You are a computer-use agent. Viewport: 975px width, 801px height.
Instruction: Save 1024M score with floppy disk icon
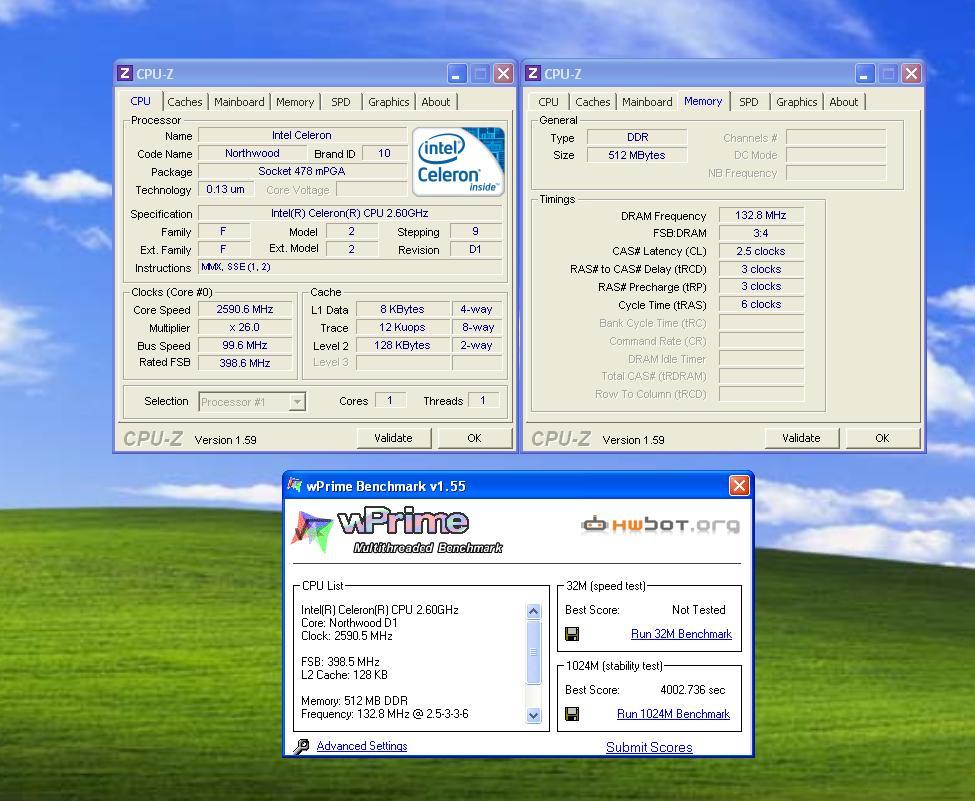coord(572,713)
